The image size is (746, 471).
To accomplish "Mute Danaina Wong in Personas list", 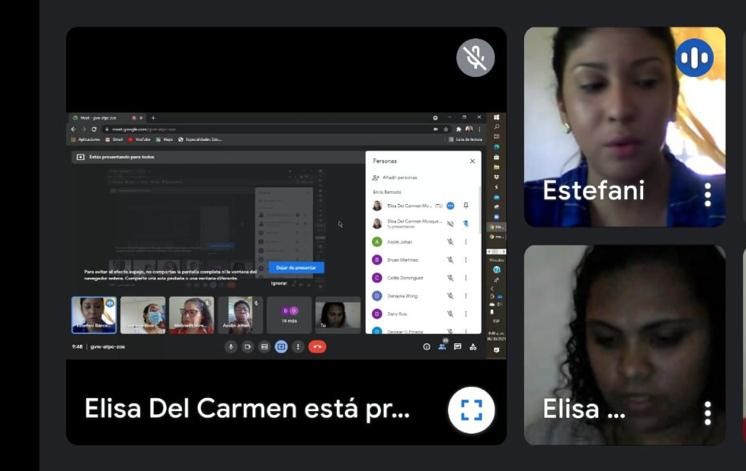I will point(450,296).
